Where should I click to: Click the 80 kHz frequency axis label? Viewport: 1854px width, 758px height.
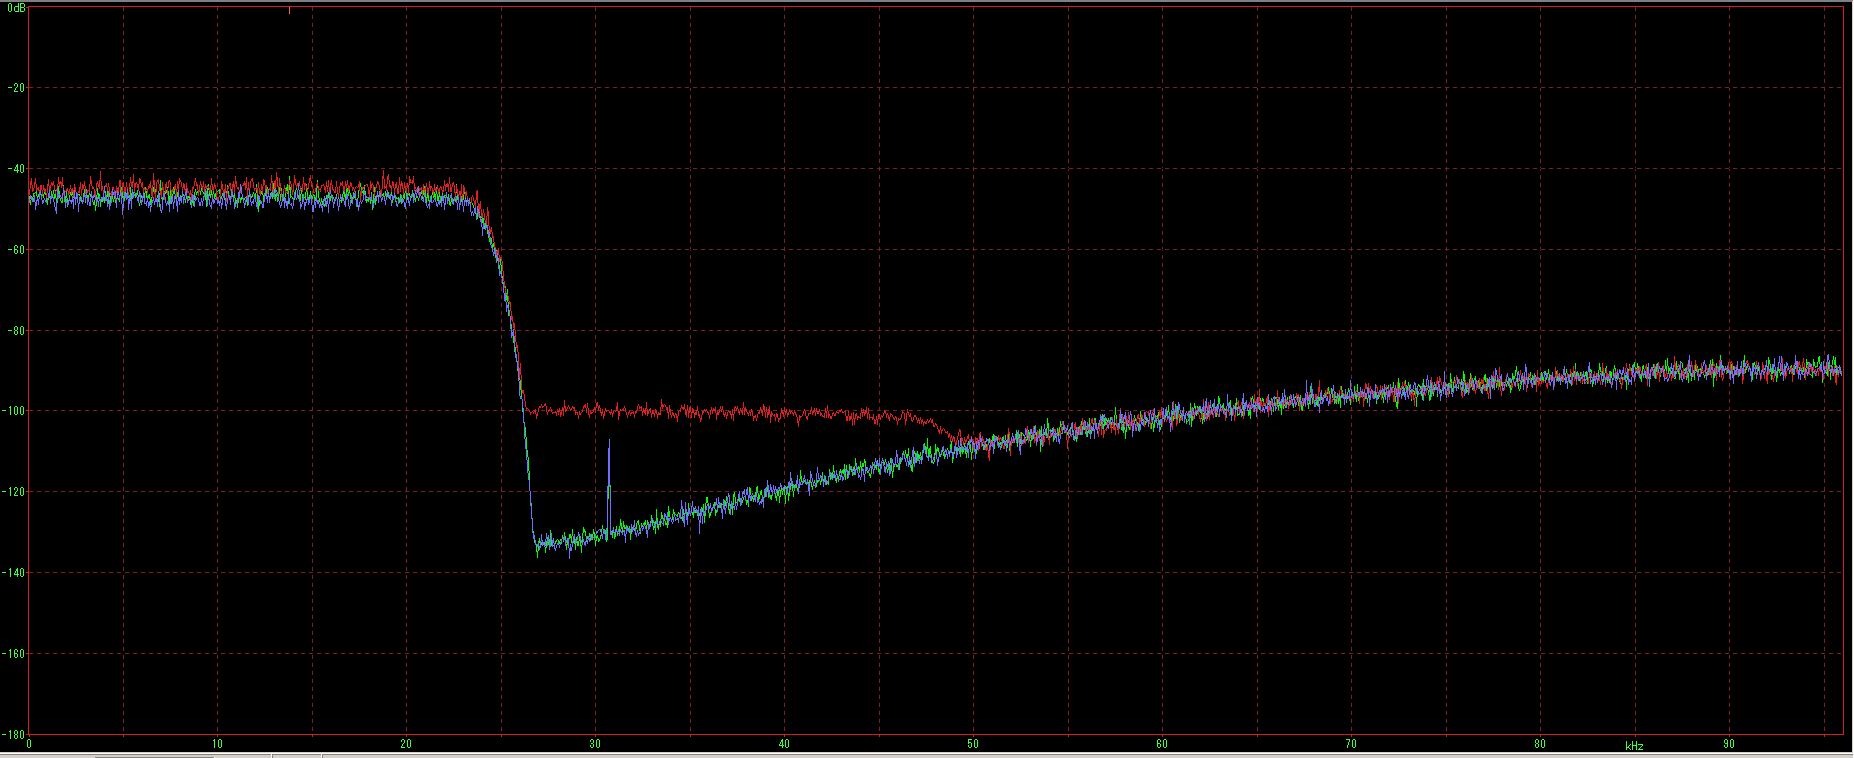pos(1540,744)
